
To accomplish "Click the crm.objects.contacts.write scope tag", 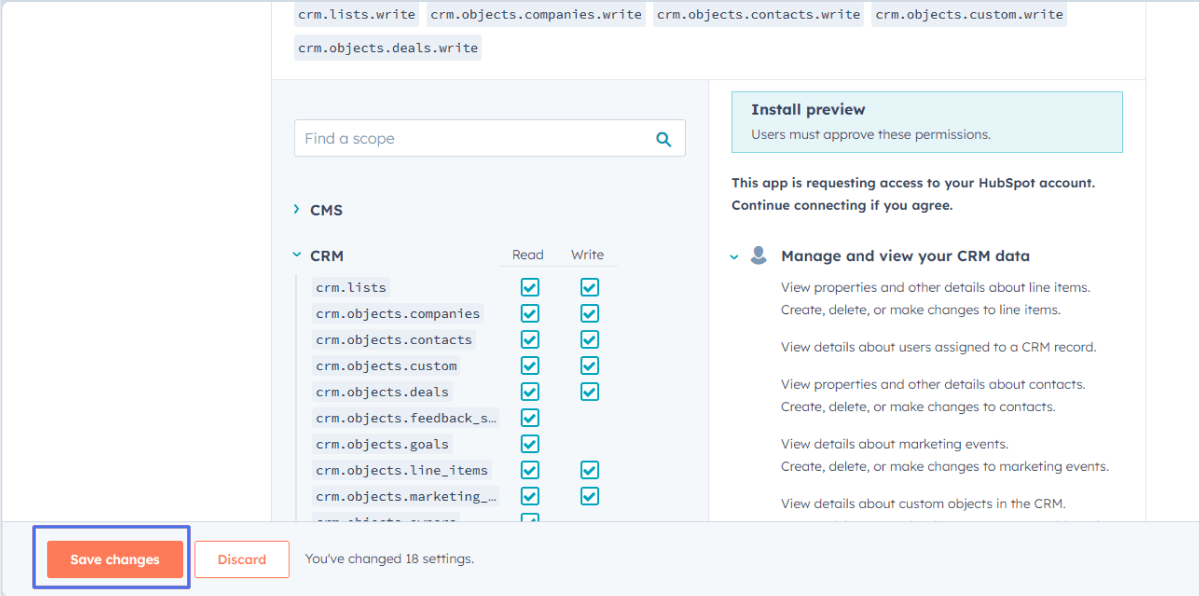I will [757, 14].
